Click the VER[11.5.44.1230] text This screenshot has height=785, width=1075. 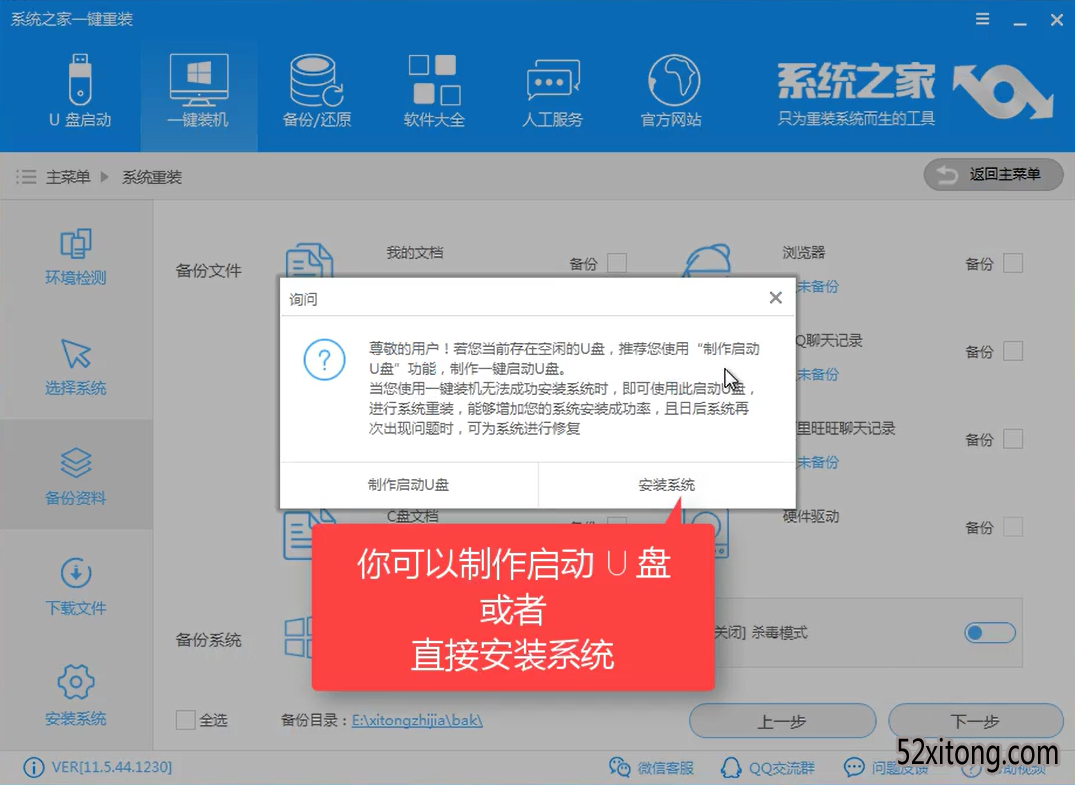click(x=112, y=766)
